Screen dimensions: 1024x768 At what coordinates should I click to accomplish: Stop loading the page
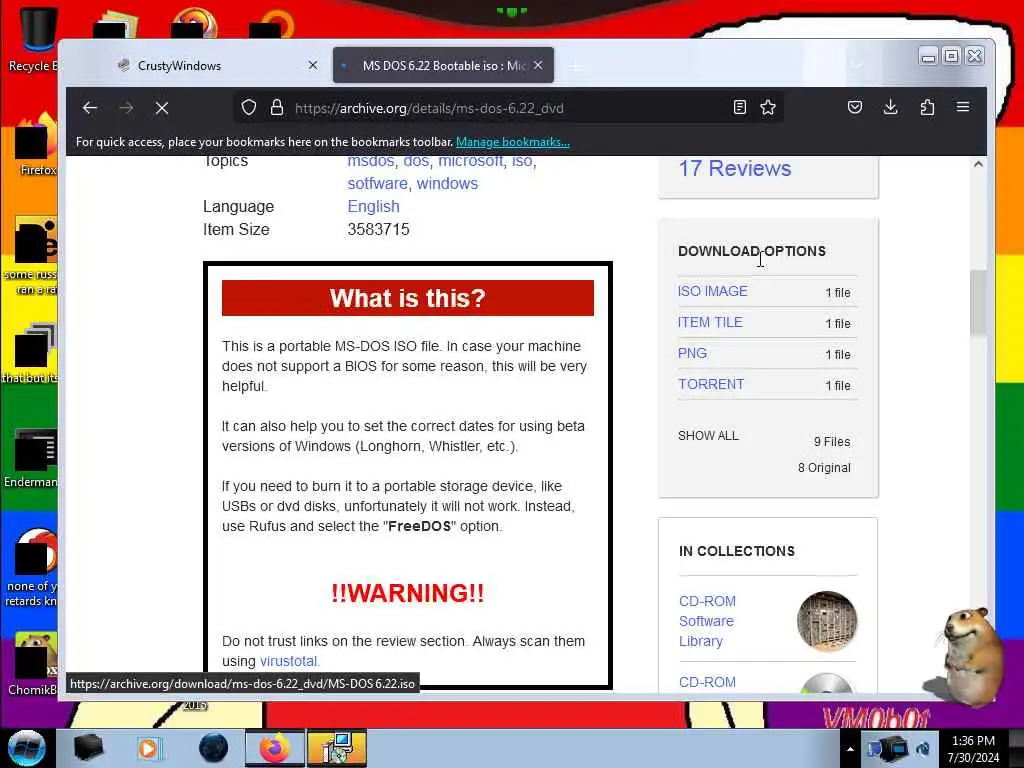point(162,108)
